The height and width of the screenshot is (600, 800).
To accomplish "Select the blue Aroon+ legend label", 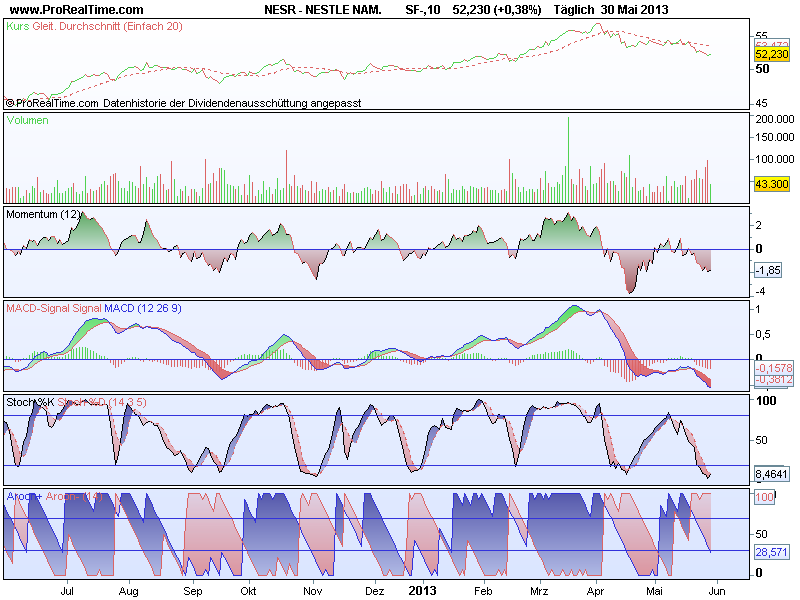I will point(24,496).
